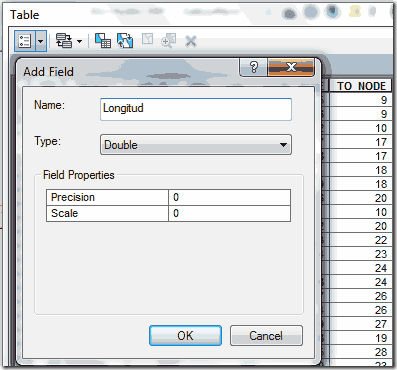The image size is (397, 370).
Task: Click the TO NODE column header
Action: pyautogui.click(x=361, y=86)
